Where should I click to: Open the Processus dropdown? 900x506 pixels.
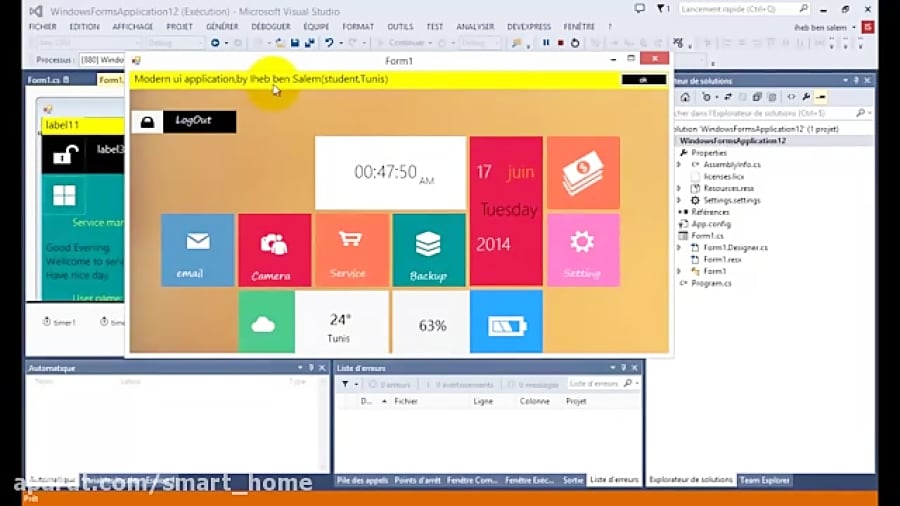coord(102,60)
